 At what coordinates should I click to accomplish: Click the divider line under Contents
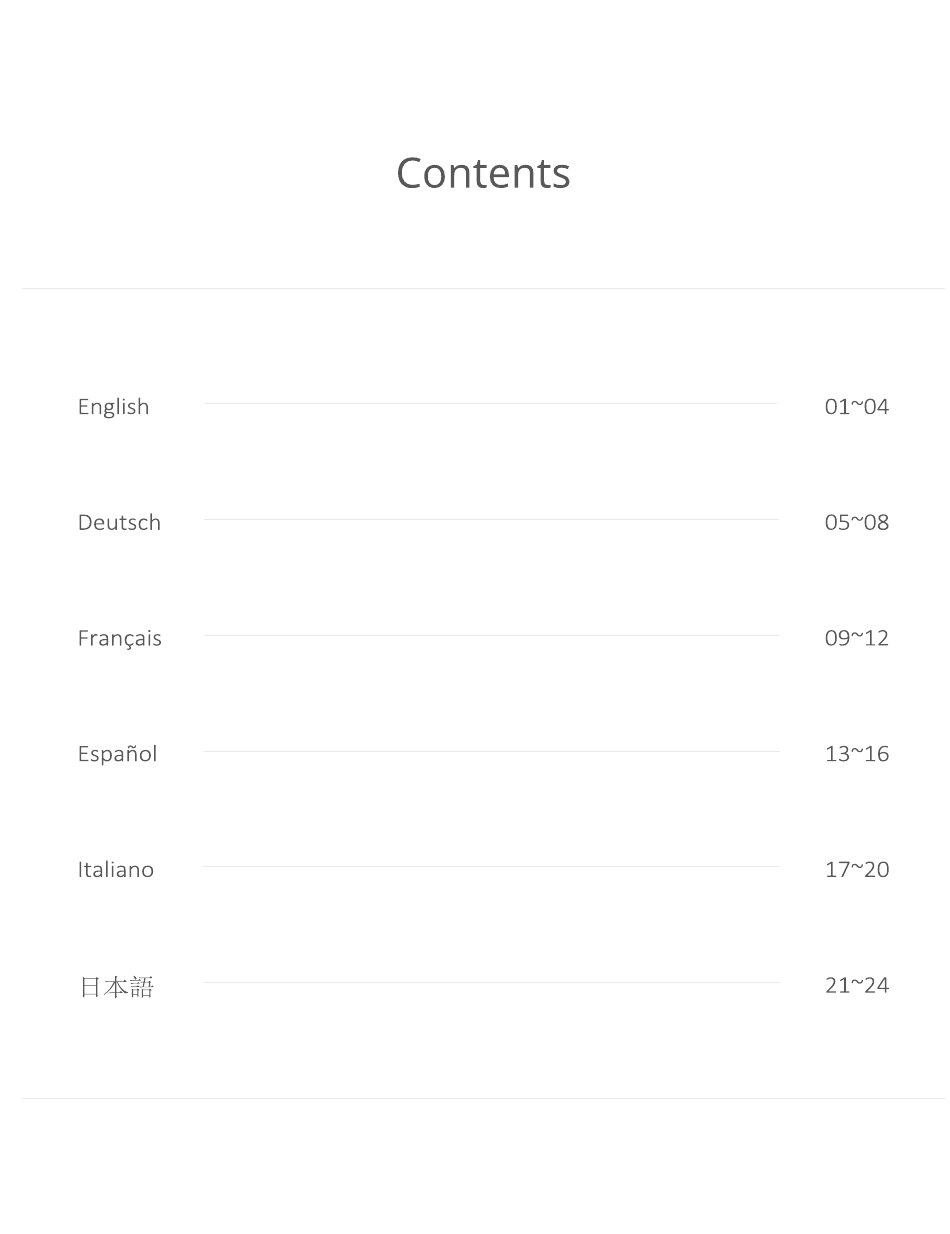coord(483,289)
